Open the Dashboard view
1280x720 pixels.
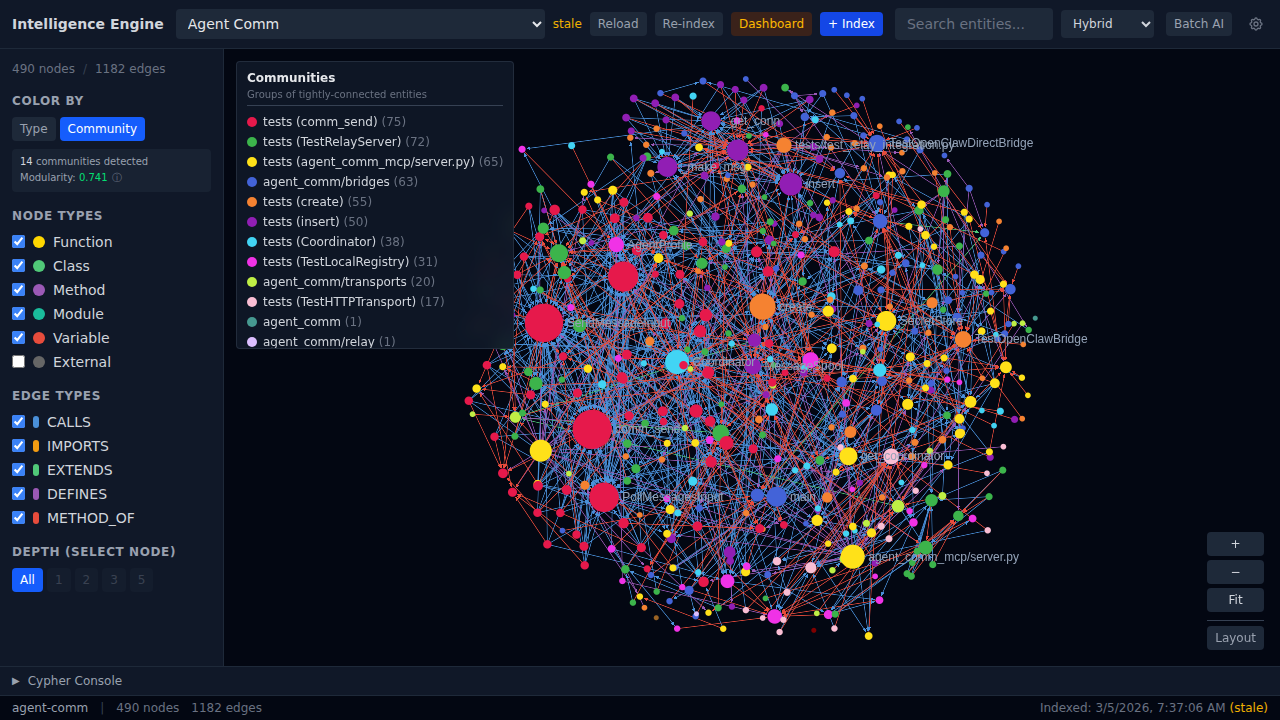[x=771, y=24]
